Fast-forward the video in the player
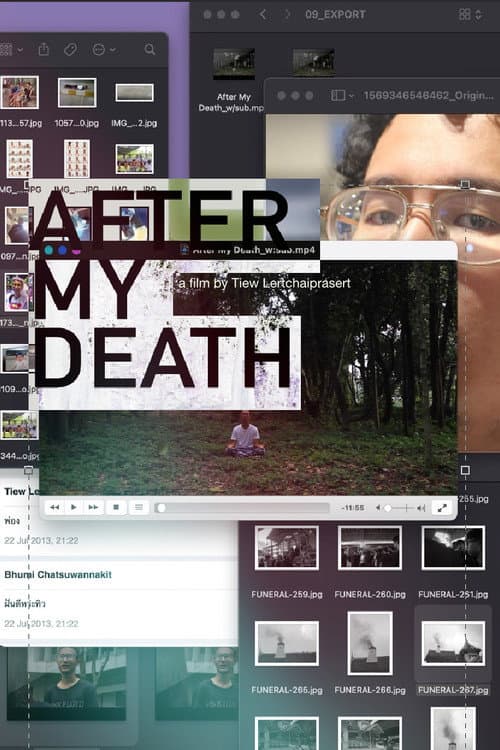The width and height of the screenshot is (500, 750). coord(93,507)
